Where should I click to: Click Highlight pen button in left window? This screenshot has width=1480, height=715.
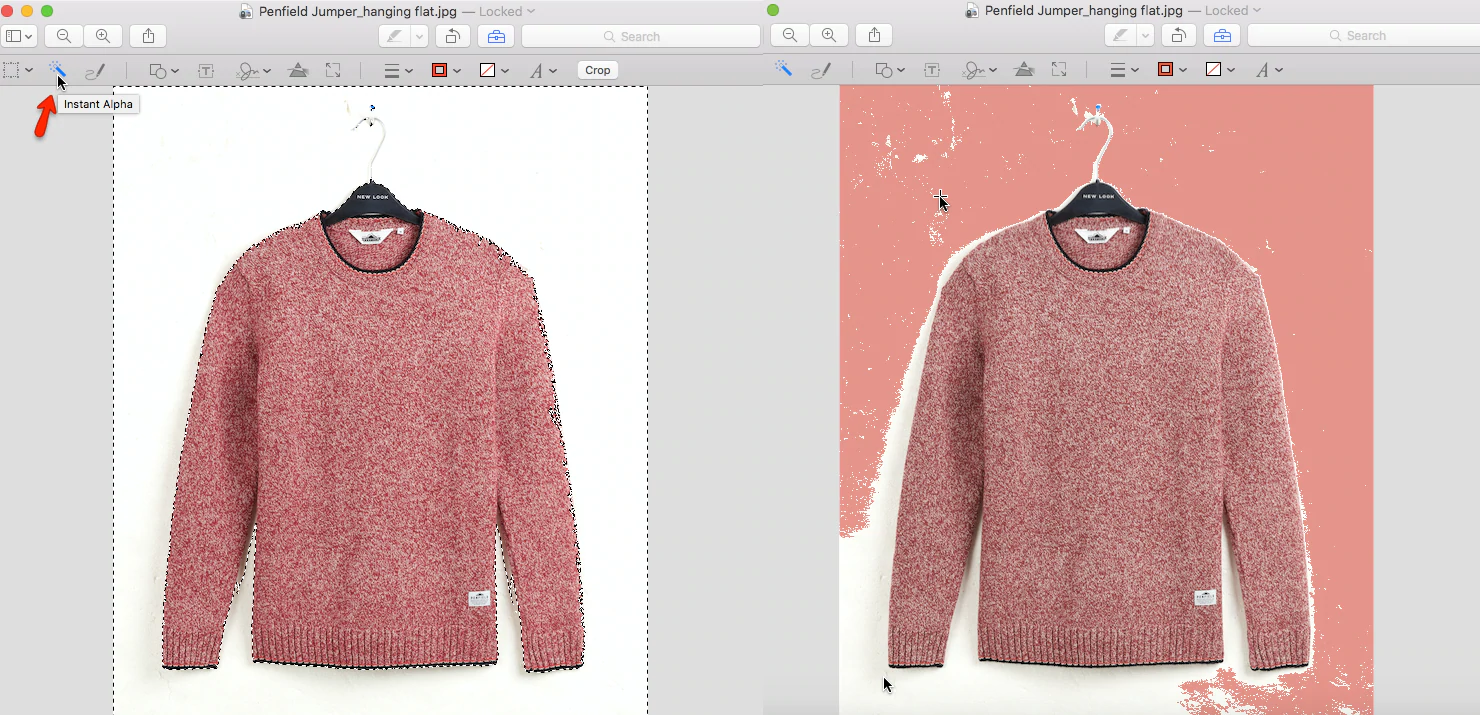395,36
